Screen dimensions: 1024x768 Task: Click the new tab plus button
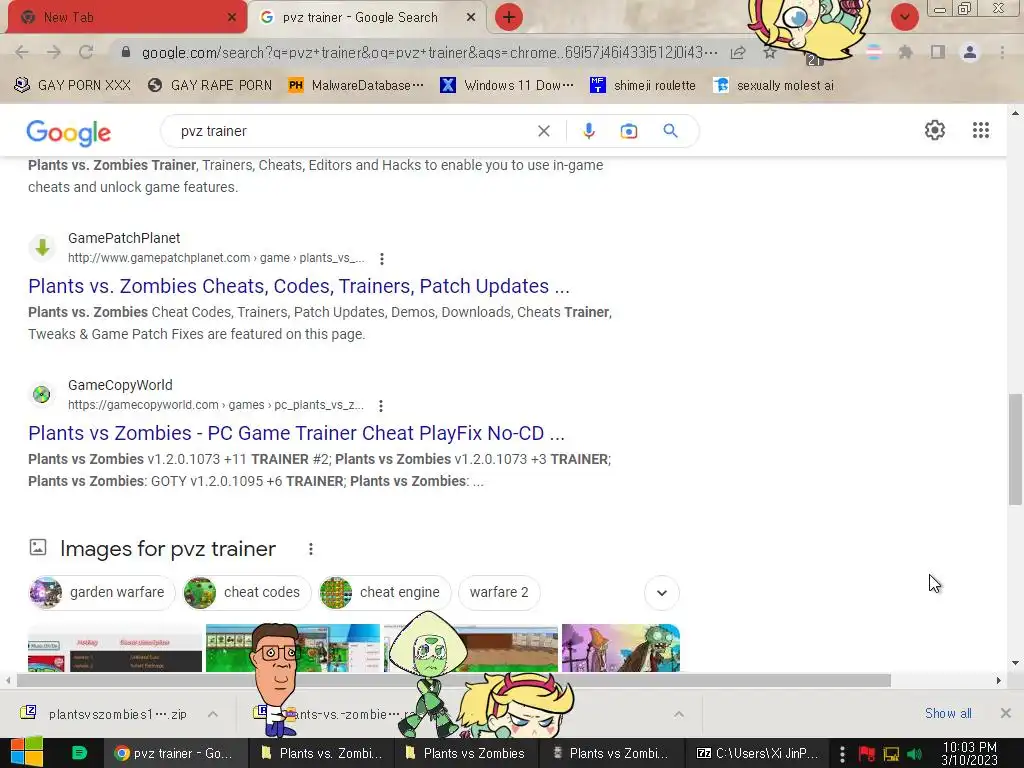(509, 17)
